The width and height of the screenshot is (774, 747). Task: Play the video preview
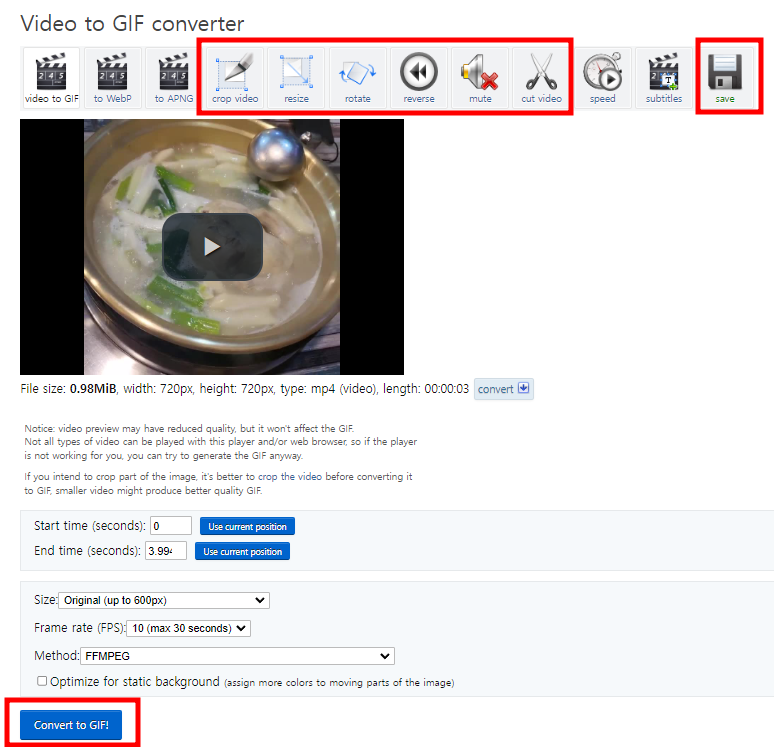click(x=212, y=246)
